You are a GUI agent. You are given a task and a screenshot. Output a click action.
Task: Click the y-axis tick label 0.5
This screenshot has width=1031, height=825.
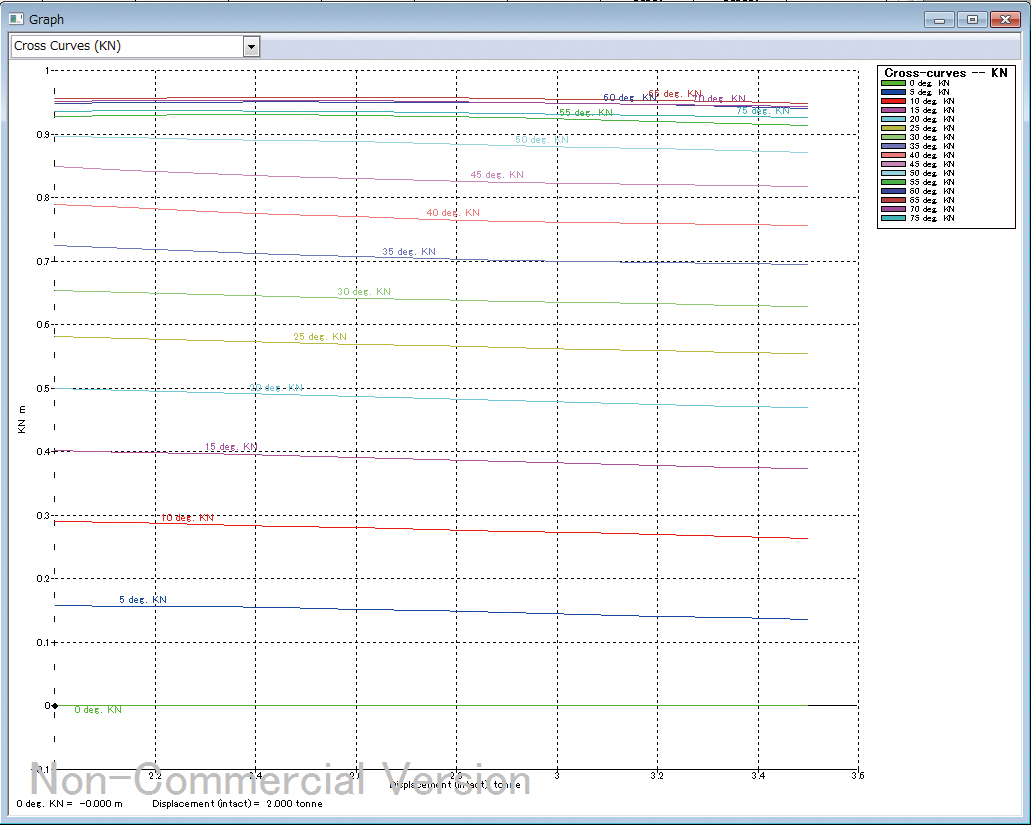coord(43,389)
